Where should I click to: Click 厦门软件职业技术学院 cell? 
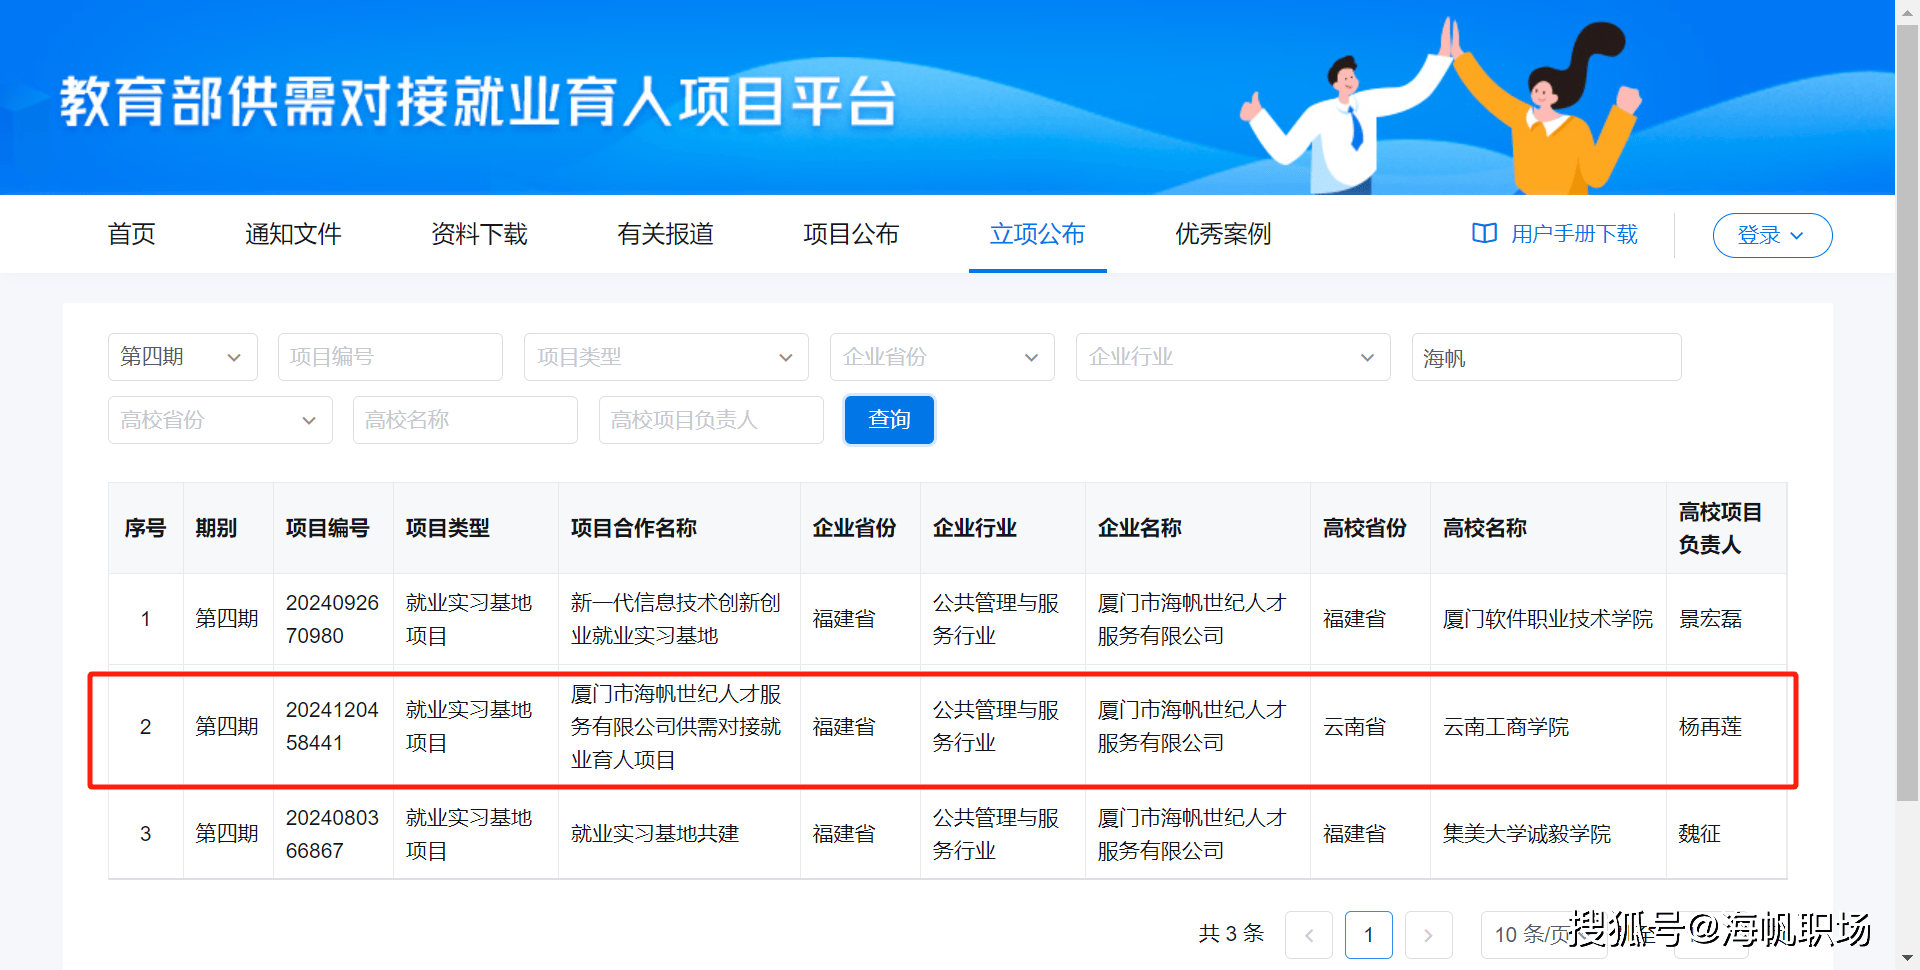[1548, 619]
